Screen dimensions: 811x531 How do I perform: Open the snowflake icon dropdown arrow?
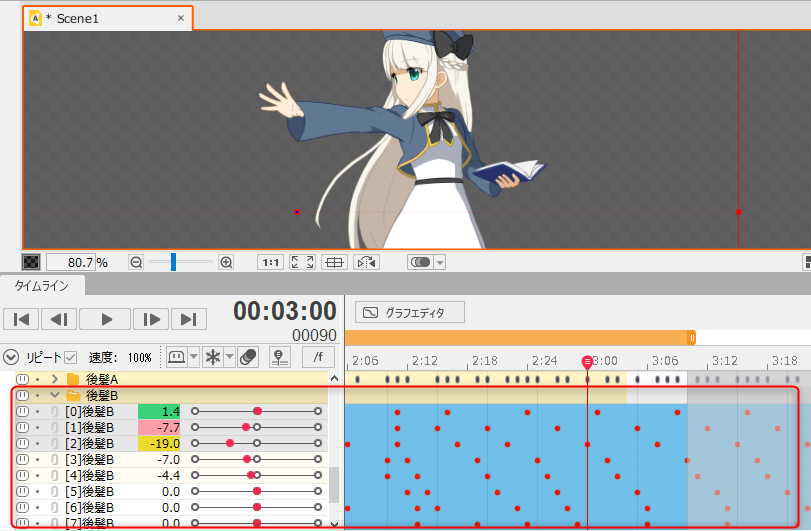click(x=229, y=357)
